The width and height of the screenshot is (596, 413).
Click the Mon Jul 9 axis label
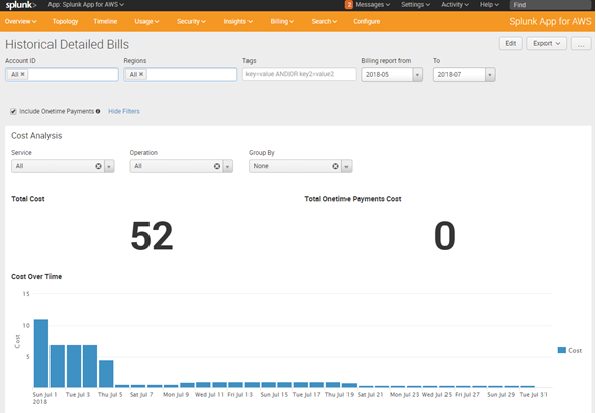pyautogui.click(x=176, y=395)
